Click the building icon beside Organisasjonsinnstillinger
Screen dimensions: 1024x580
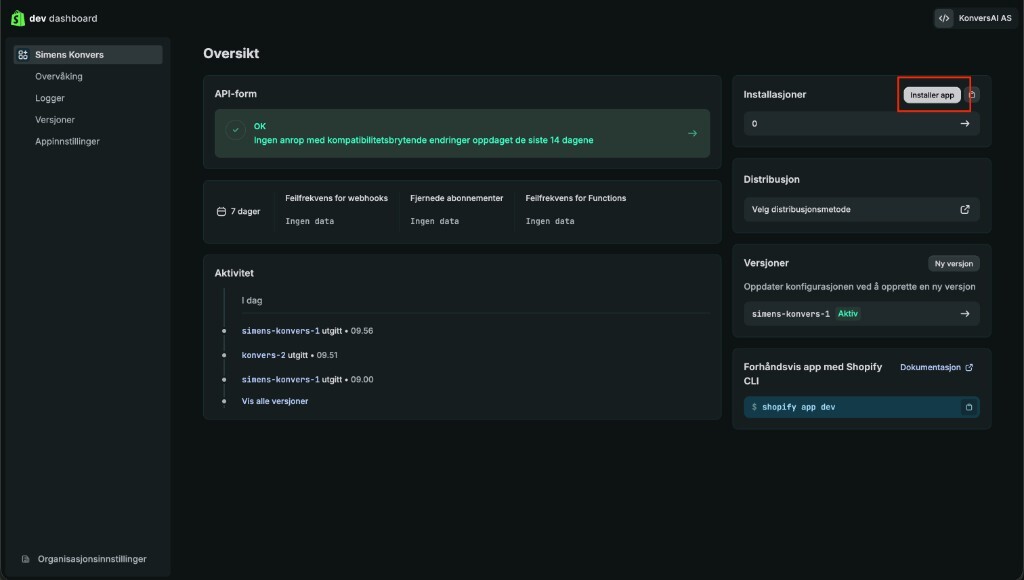click(25, 559)
